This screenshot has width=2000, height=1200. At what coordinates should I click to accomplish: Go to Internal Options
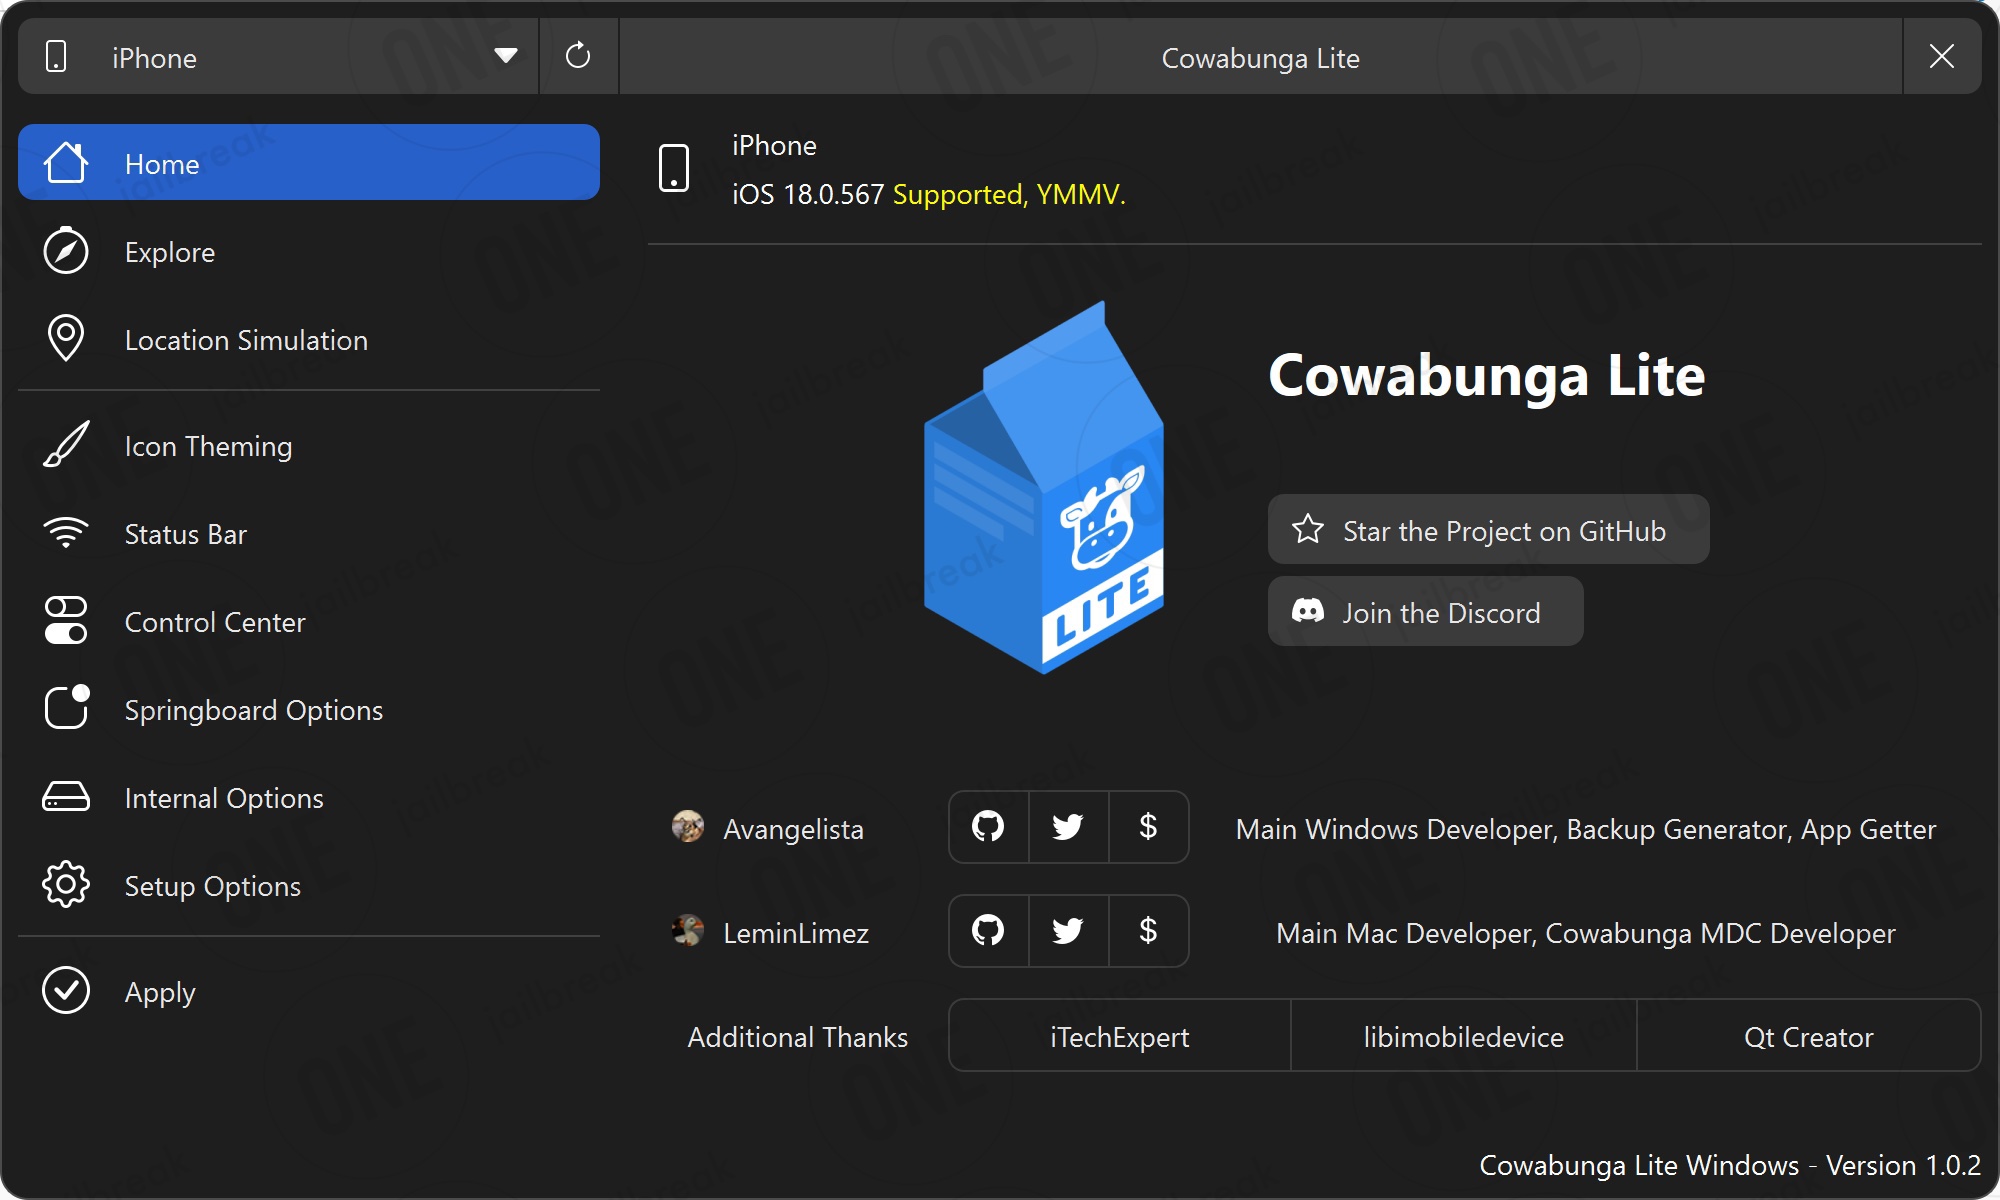click(309, 797)
